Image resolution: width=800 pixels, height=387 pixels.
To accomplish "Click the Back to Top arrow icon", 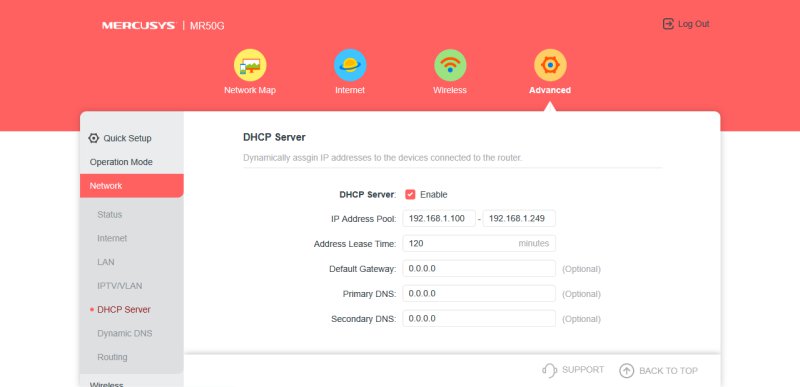I will [626, 371].
